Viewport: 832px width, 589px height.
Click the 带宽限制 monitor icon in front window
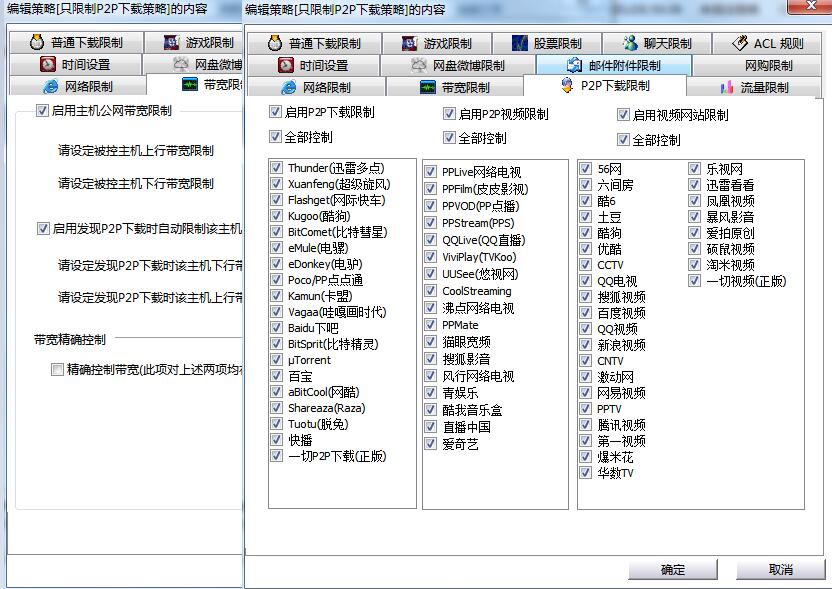(428, 87)
